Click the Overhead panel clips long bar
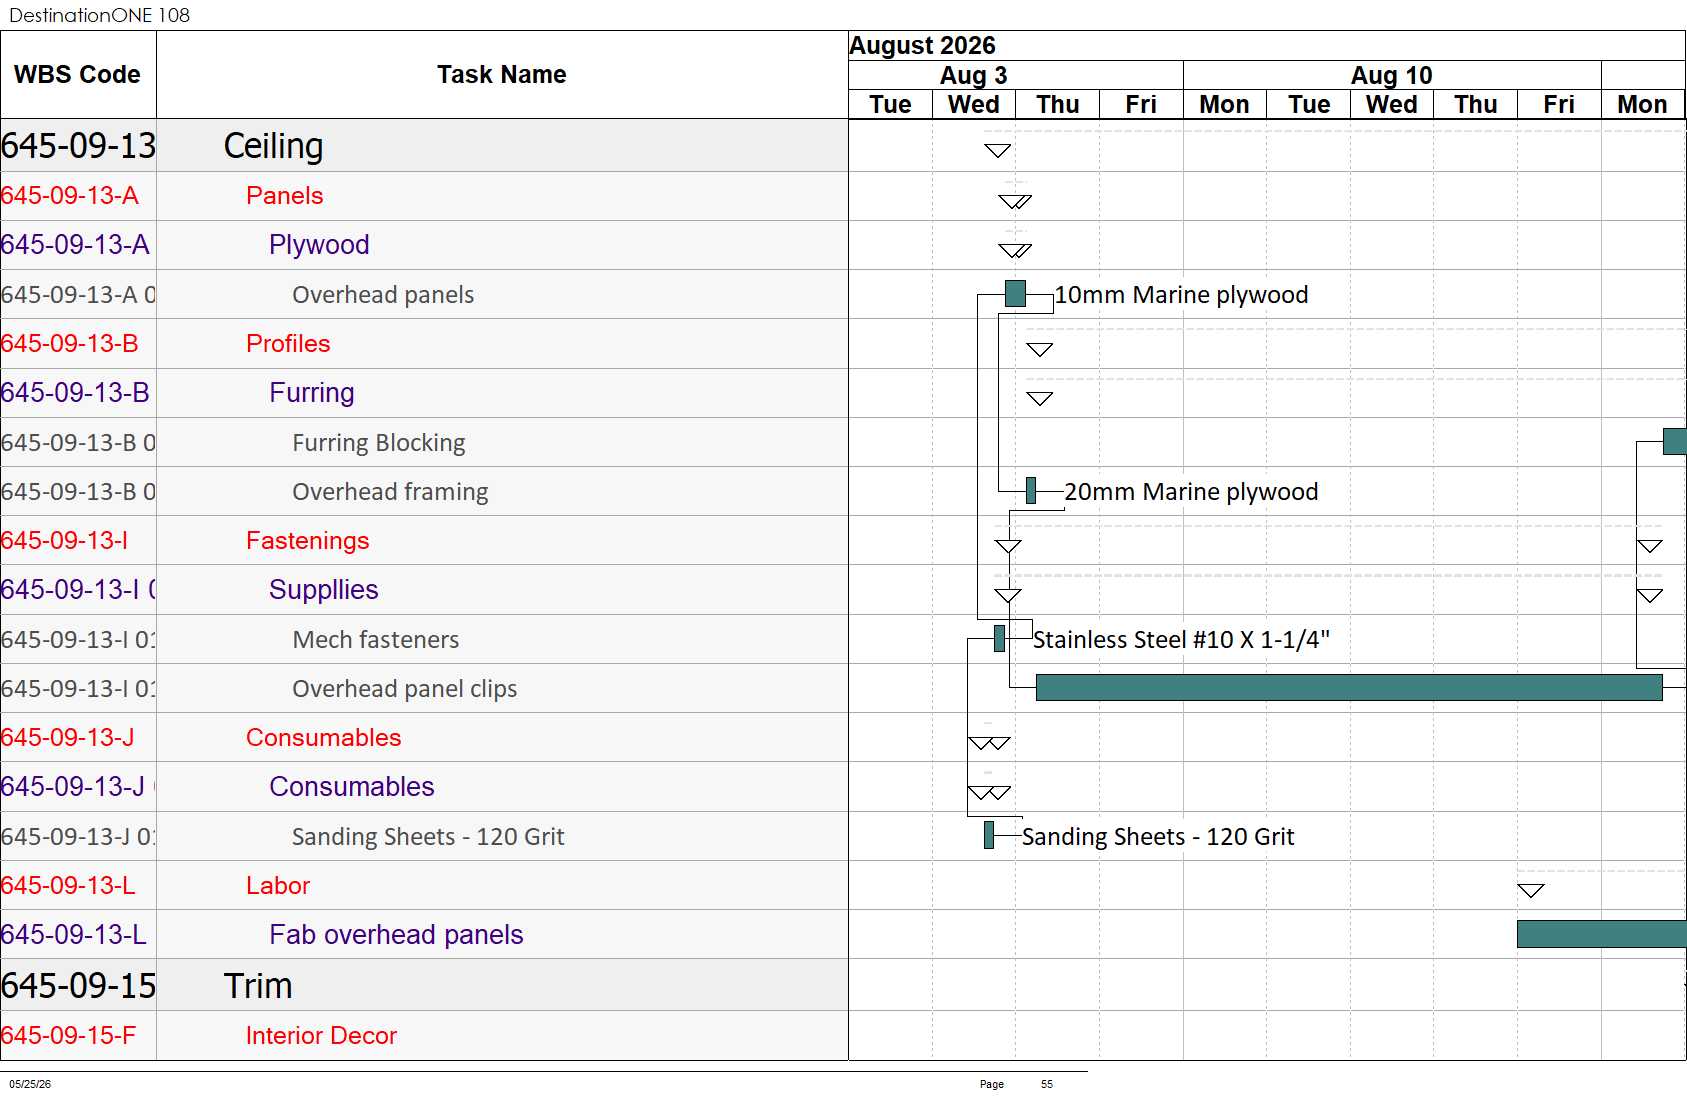Viewport: 1687px width, 1097px height. 1349,687
